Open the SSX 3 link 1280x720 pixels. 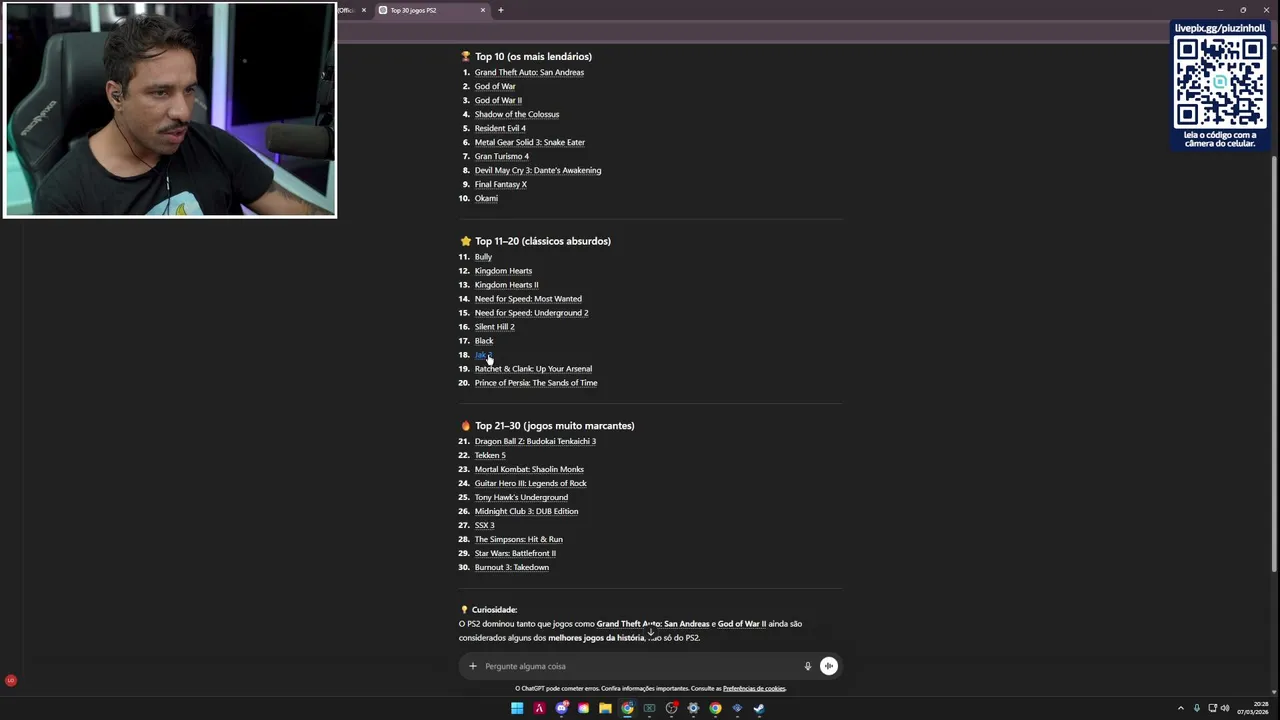(x=485, y=525)
